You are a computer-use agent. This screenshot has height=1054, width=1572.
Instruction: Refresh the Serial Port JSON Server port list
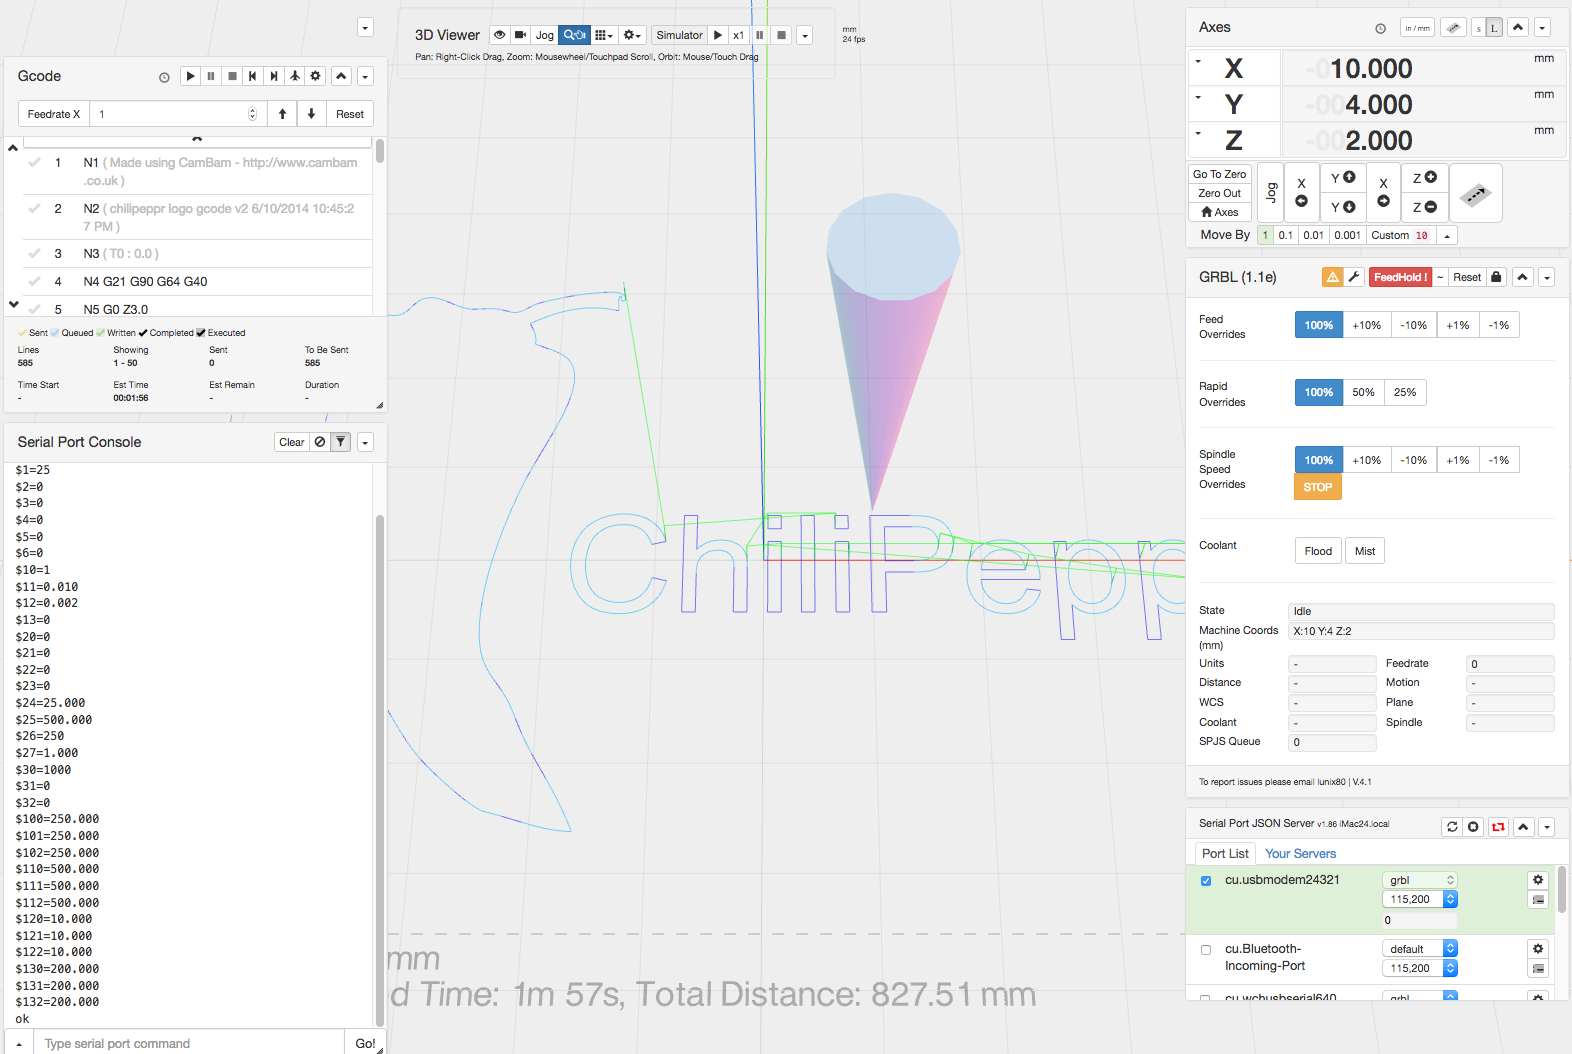(1452, 827)
